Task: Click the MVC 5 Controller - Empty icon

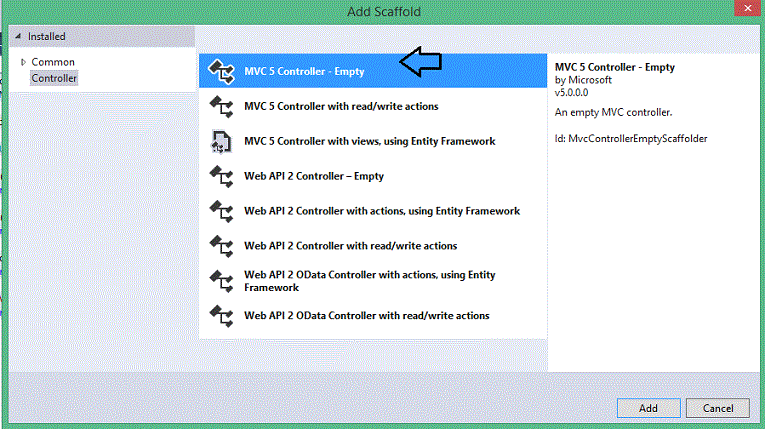Action: pos(221,71)
